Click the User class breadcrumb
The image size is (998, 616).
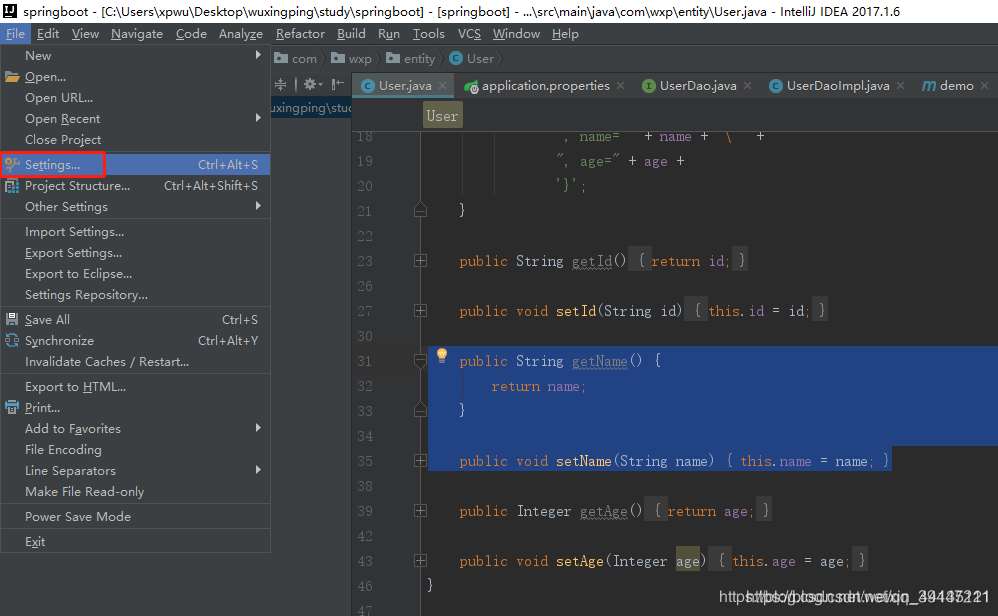click(x=472, y=59)
